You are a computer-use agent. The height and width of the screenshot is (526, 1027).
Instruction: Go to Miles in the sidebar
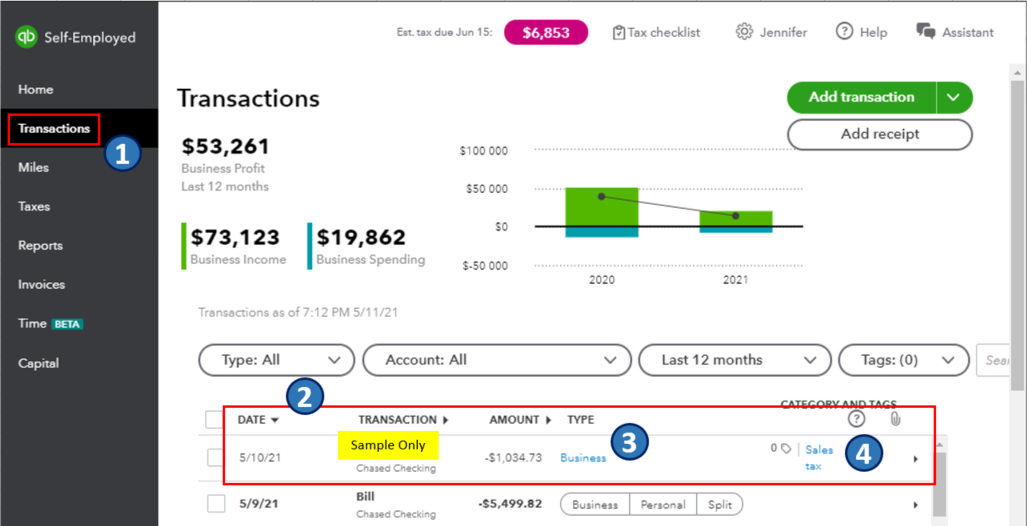tap(34, 167)
